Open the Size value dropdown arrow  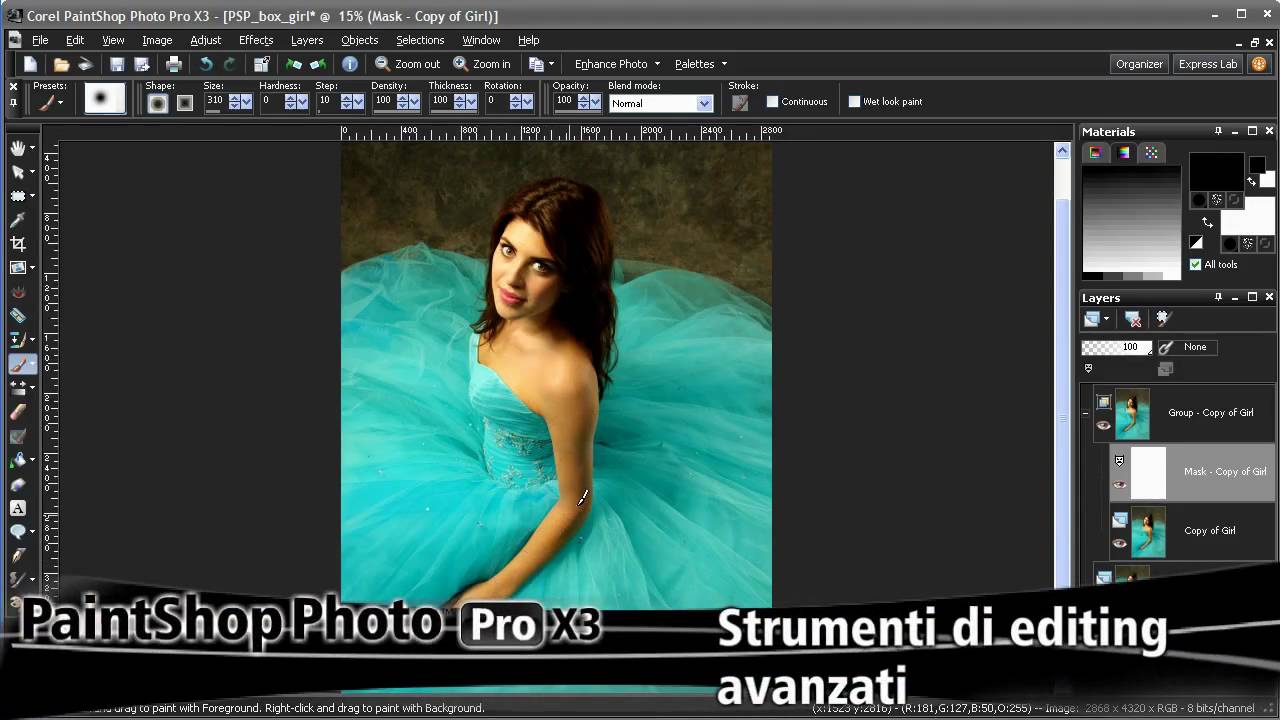(246, 101)
